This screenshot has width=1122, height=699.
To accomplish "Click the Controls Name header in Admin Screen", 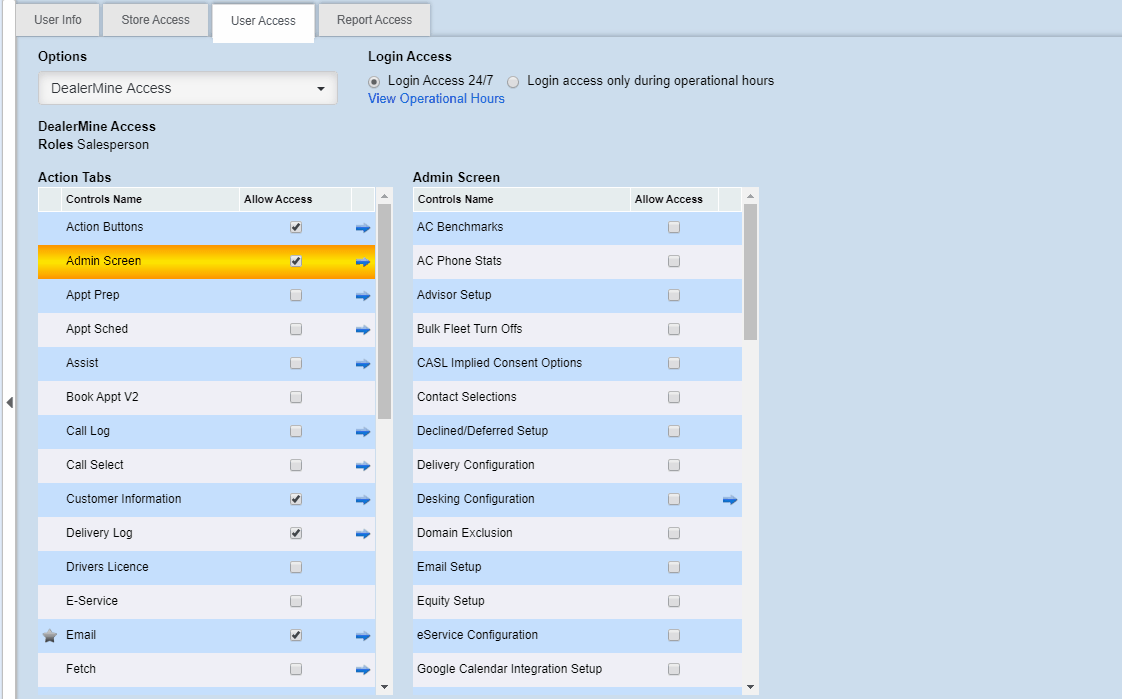I will coord(455,199).
